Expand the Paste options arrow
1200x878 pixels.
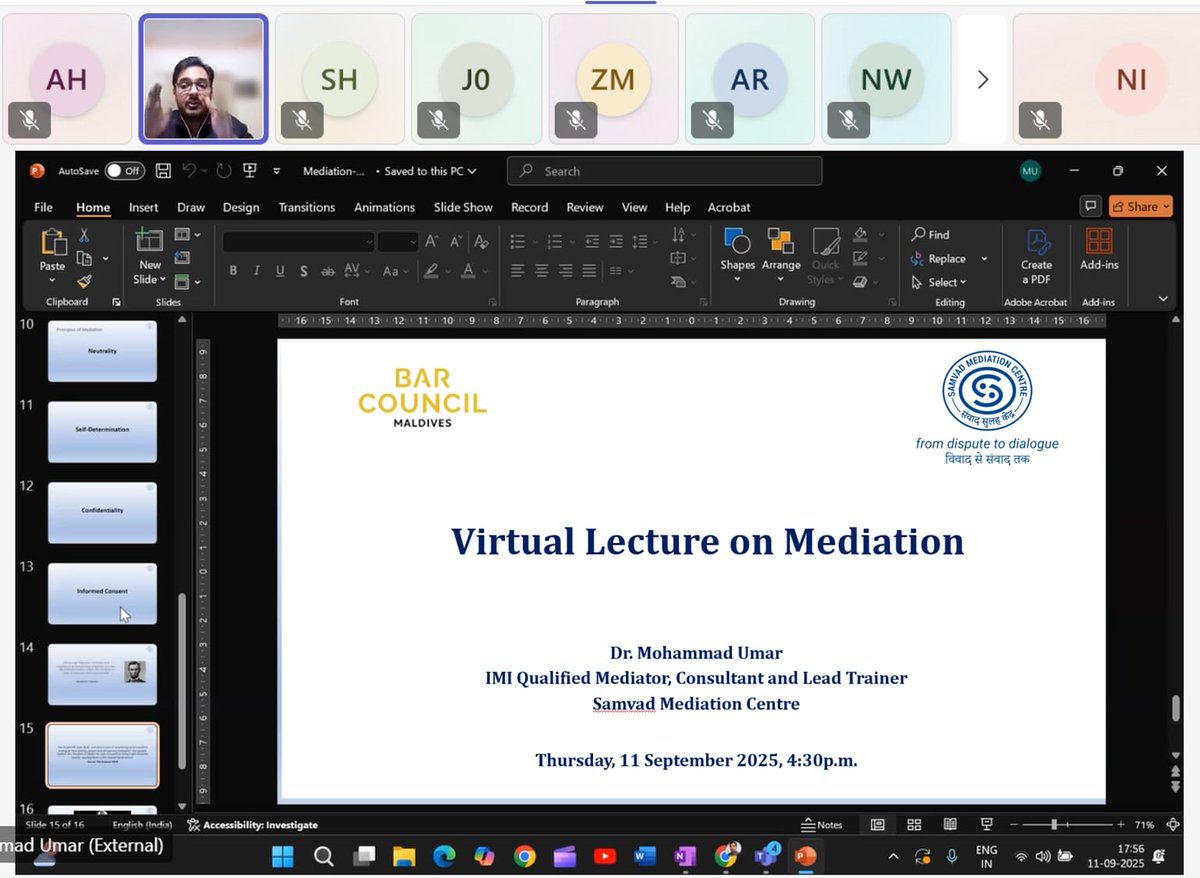pos(52,281)
